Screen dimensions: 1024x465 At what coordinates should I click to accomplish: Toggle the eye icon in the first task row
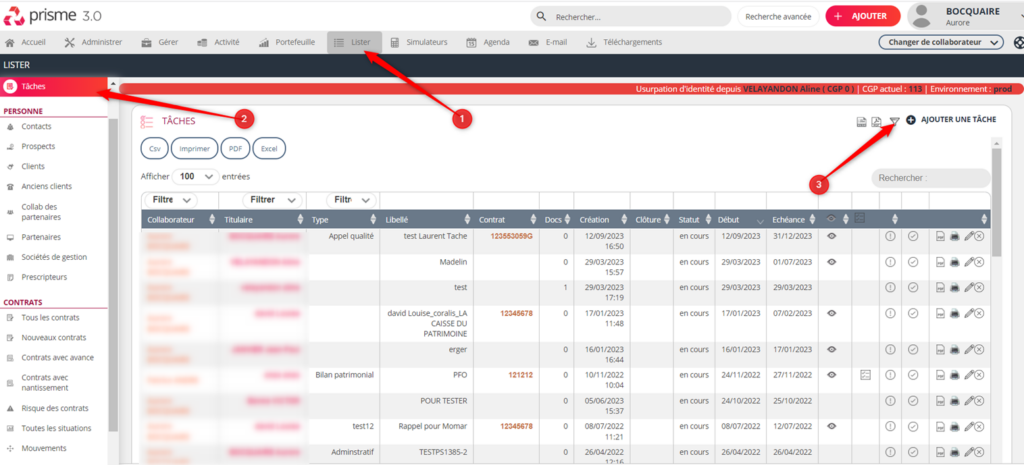click(831, 236)
